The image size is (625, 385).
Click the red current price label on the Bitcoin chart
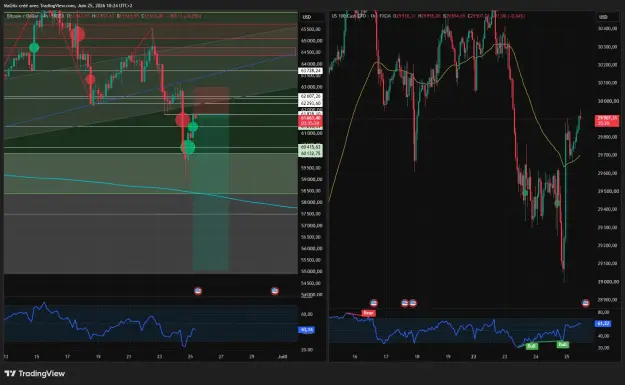[311, 121]
